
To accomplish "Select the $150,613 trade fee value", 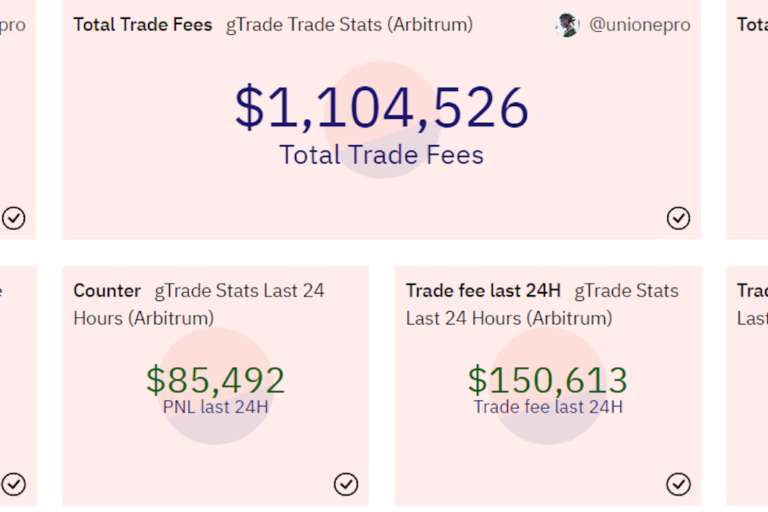I will [x=548, y=379].
